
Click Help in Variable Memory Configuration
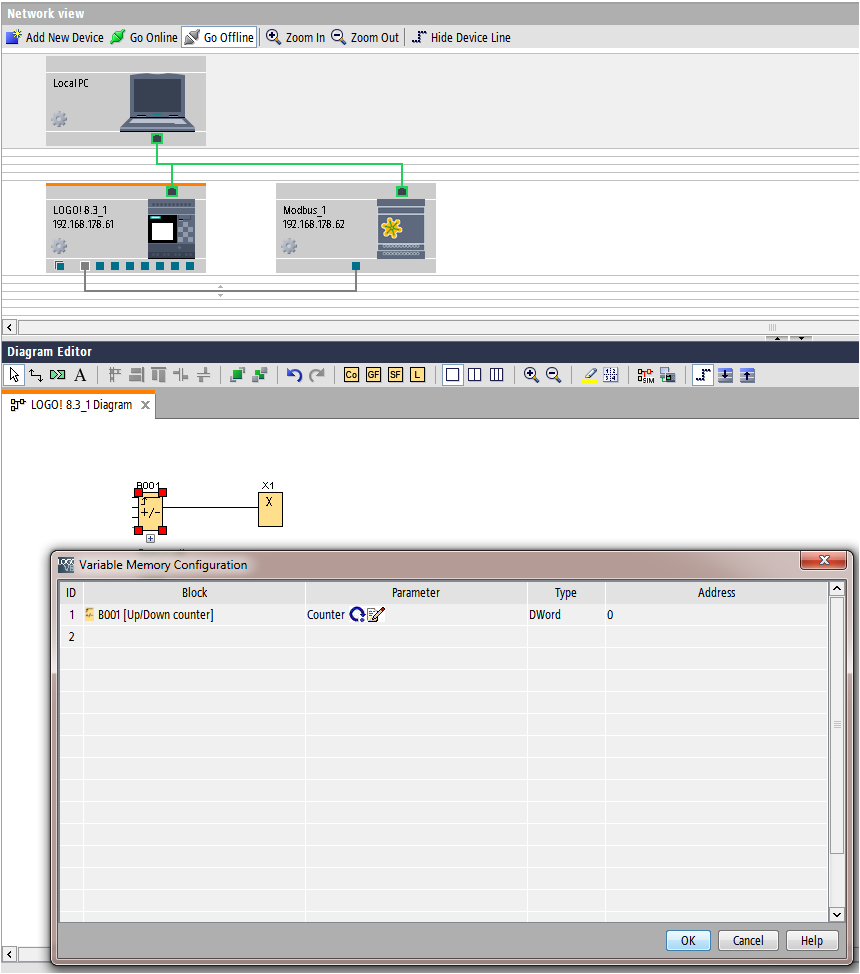812,940
